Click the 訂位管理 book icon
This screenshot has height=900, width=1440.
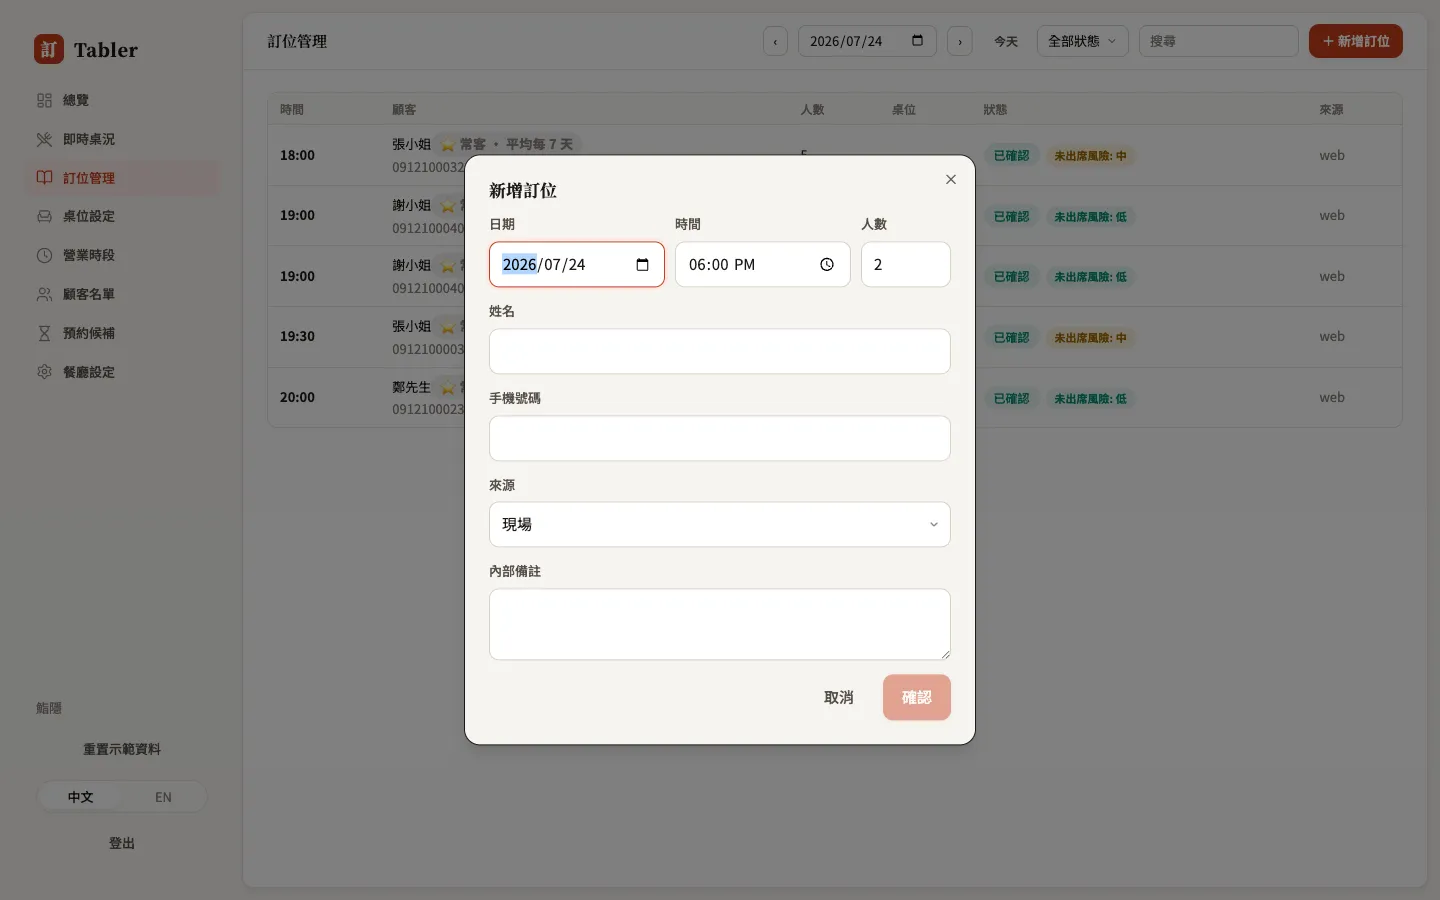(44, 178)
